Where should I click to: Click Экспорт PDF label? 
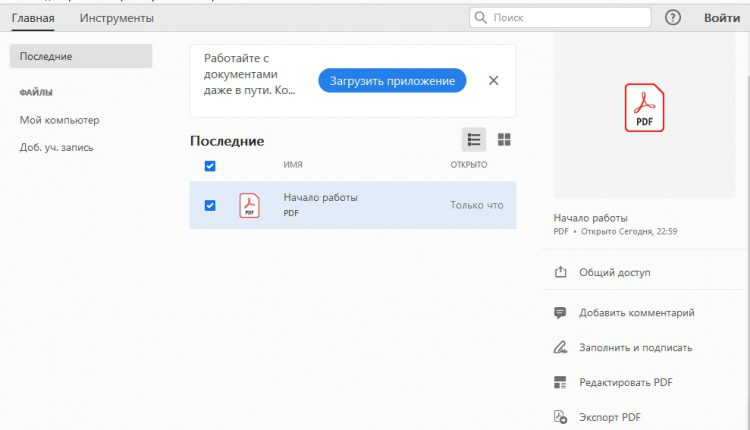[610, 417]
